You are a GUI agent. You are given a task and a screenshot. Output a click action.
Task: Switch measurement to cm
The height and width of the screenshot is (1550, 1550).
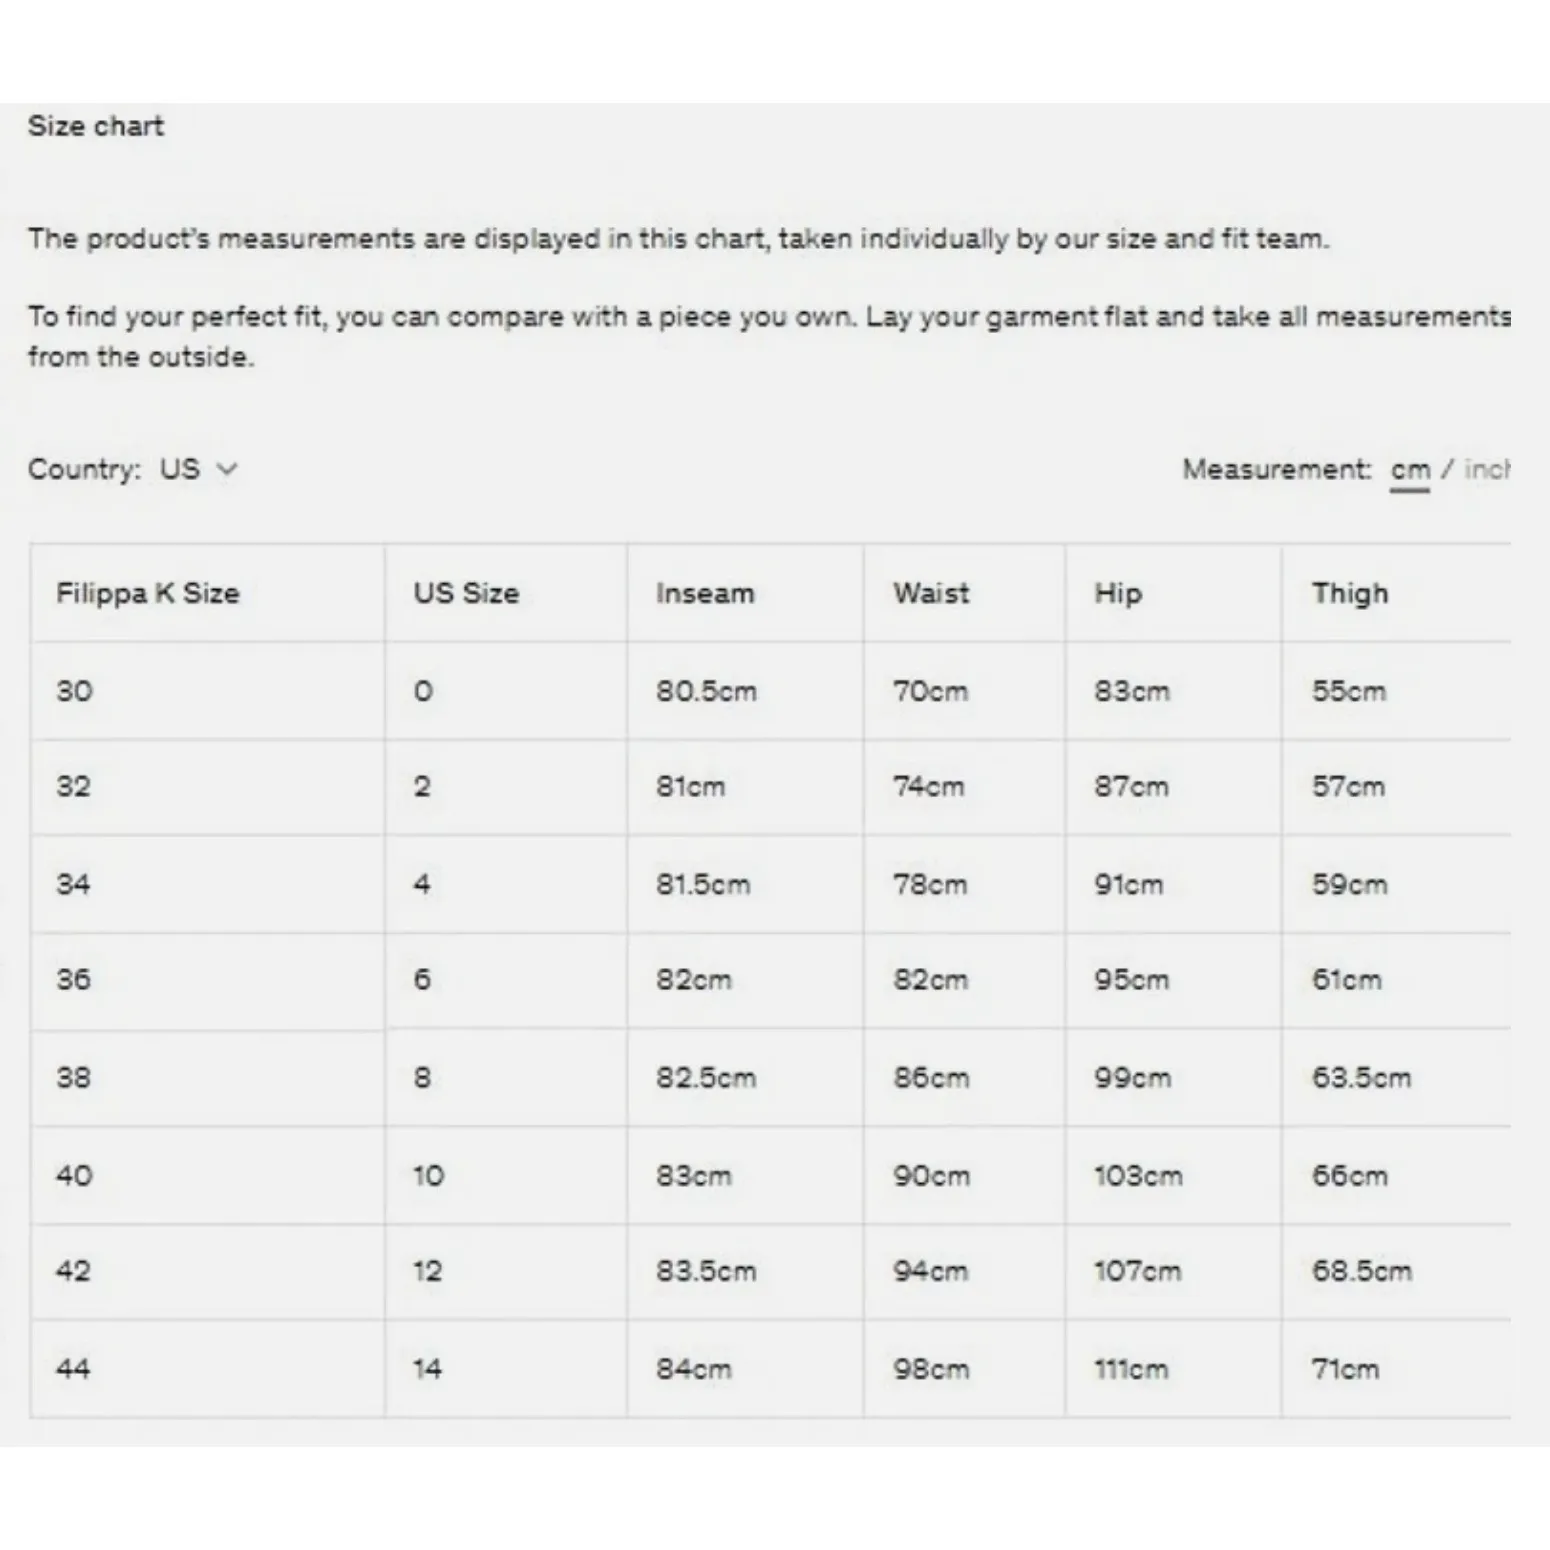[x=1409, y=470]
